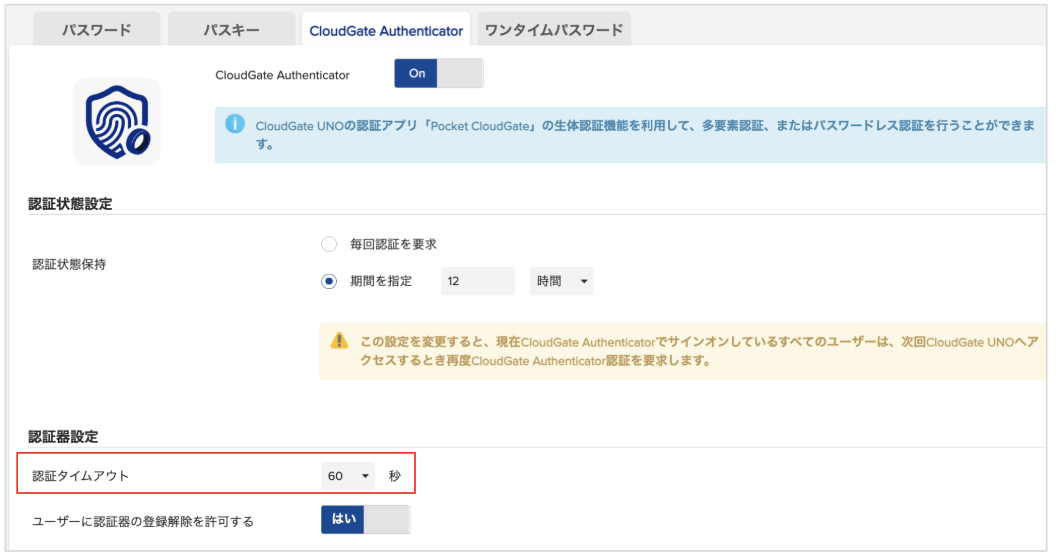
Task: Click the 認証器設定 section heading
Action: pos(63,437)
